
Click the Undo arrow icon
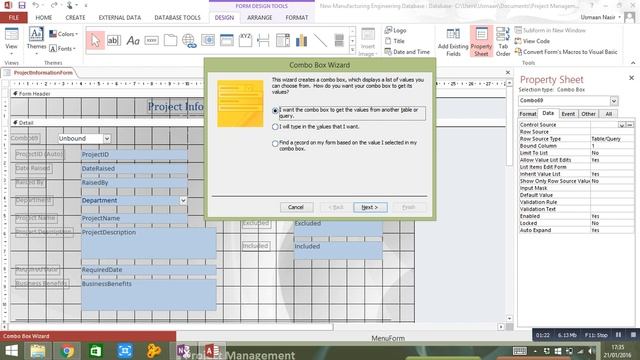(36, 5)
